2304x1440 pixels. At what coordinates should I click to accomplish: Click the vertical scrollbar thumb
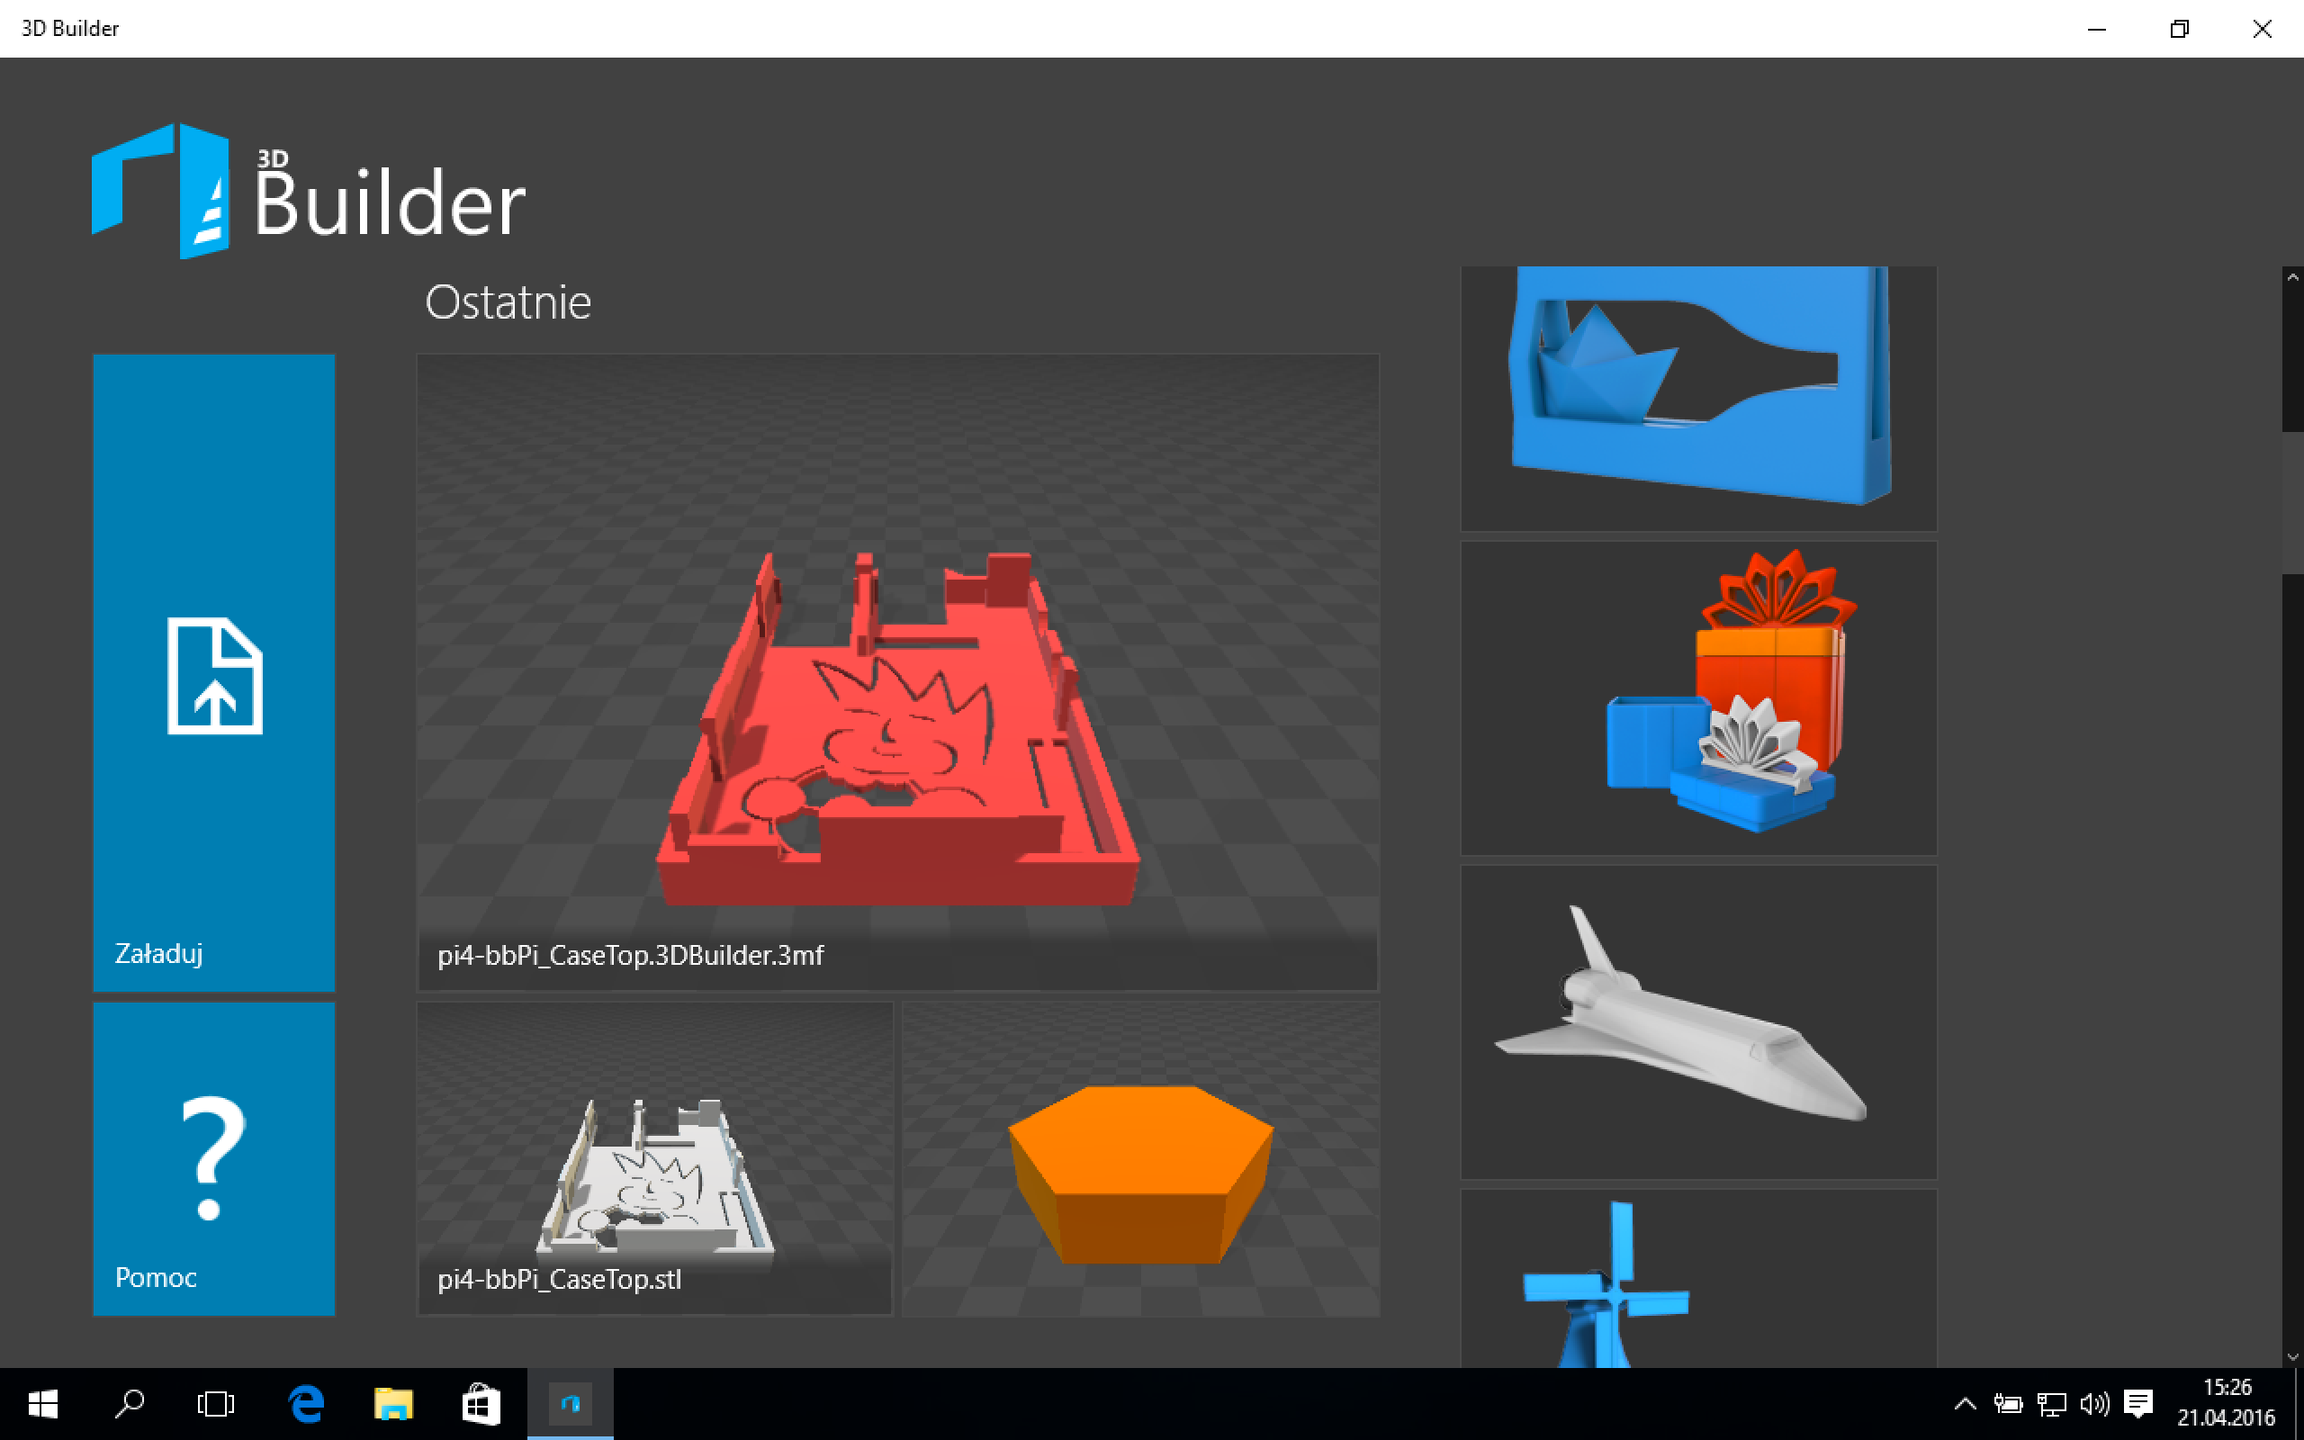click(x=2293, y=502)
